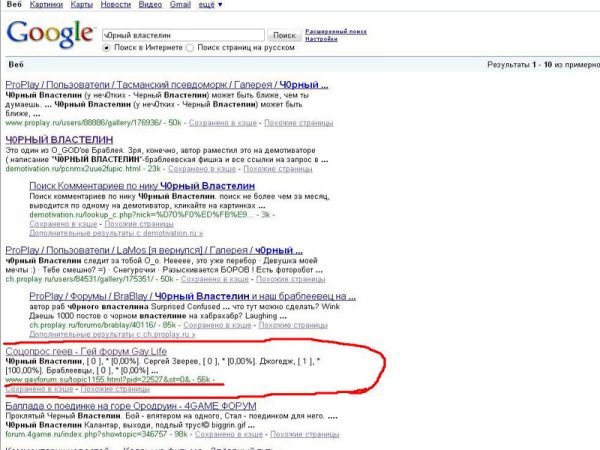Click the Результаты 1 - 10 count text
This screenshot has height=450, width=600.
(543, 65)
